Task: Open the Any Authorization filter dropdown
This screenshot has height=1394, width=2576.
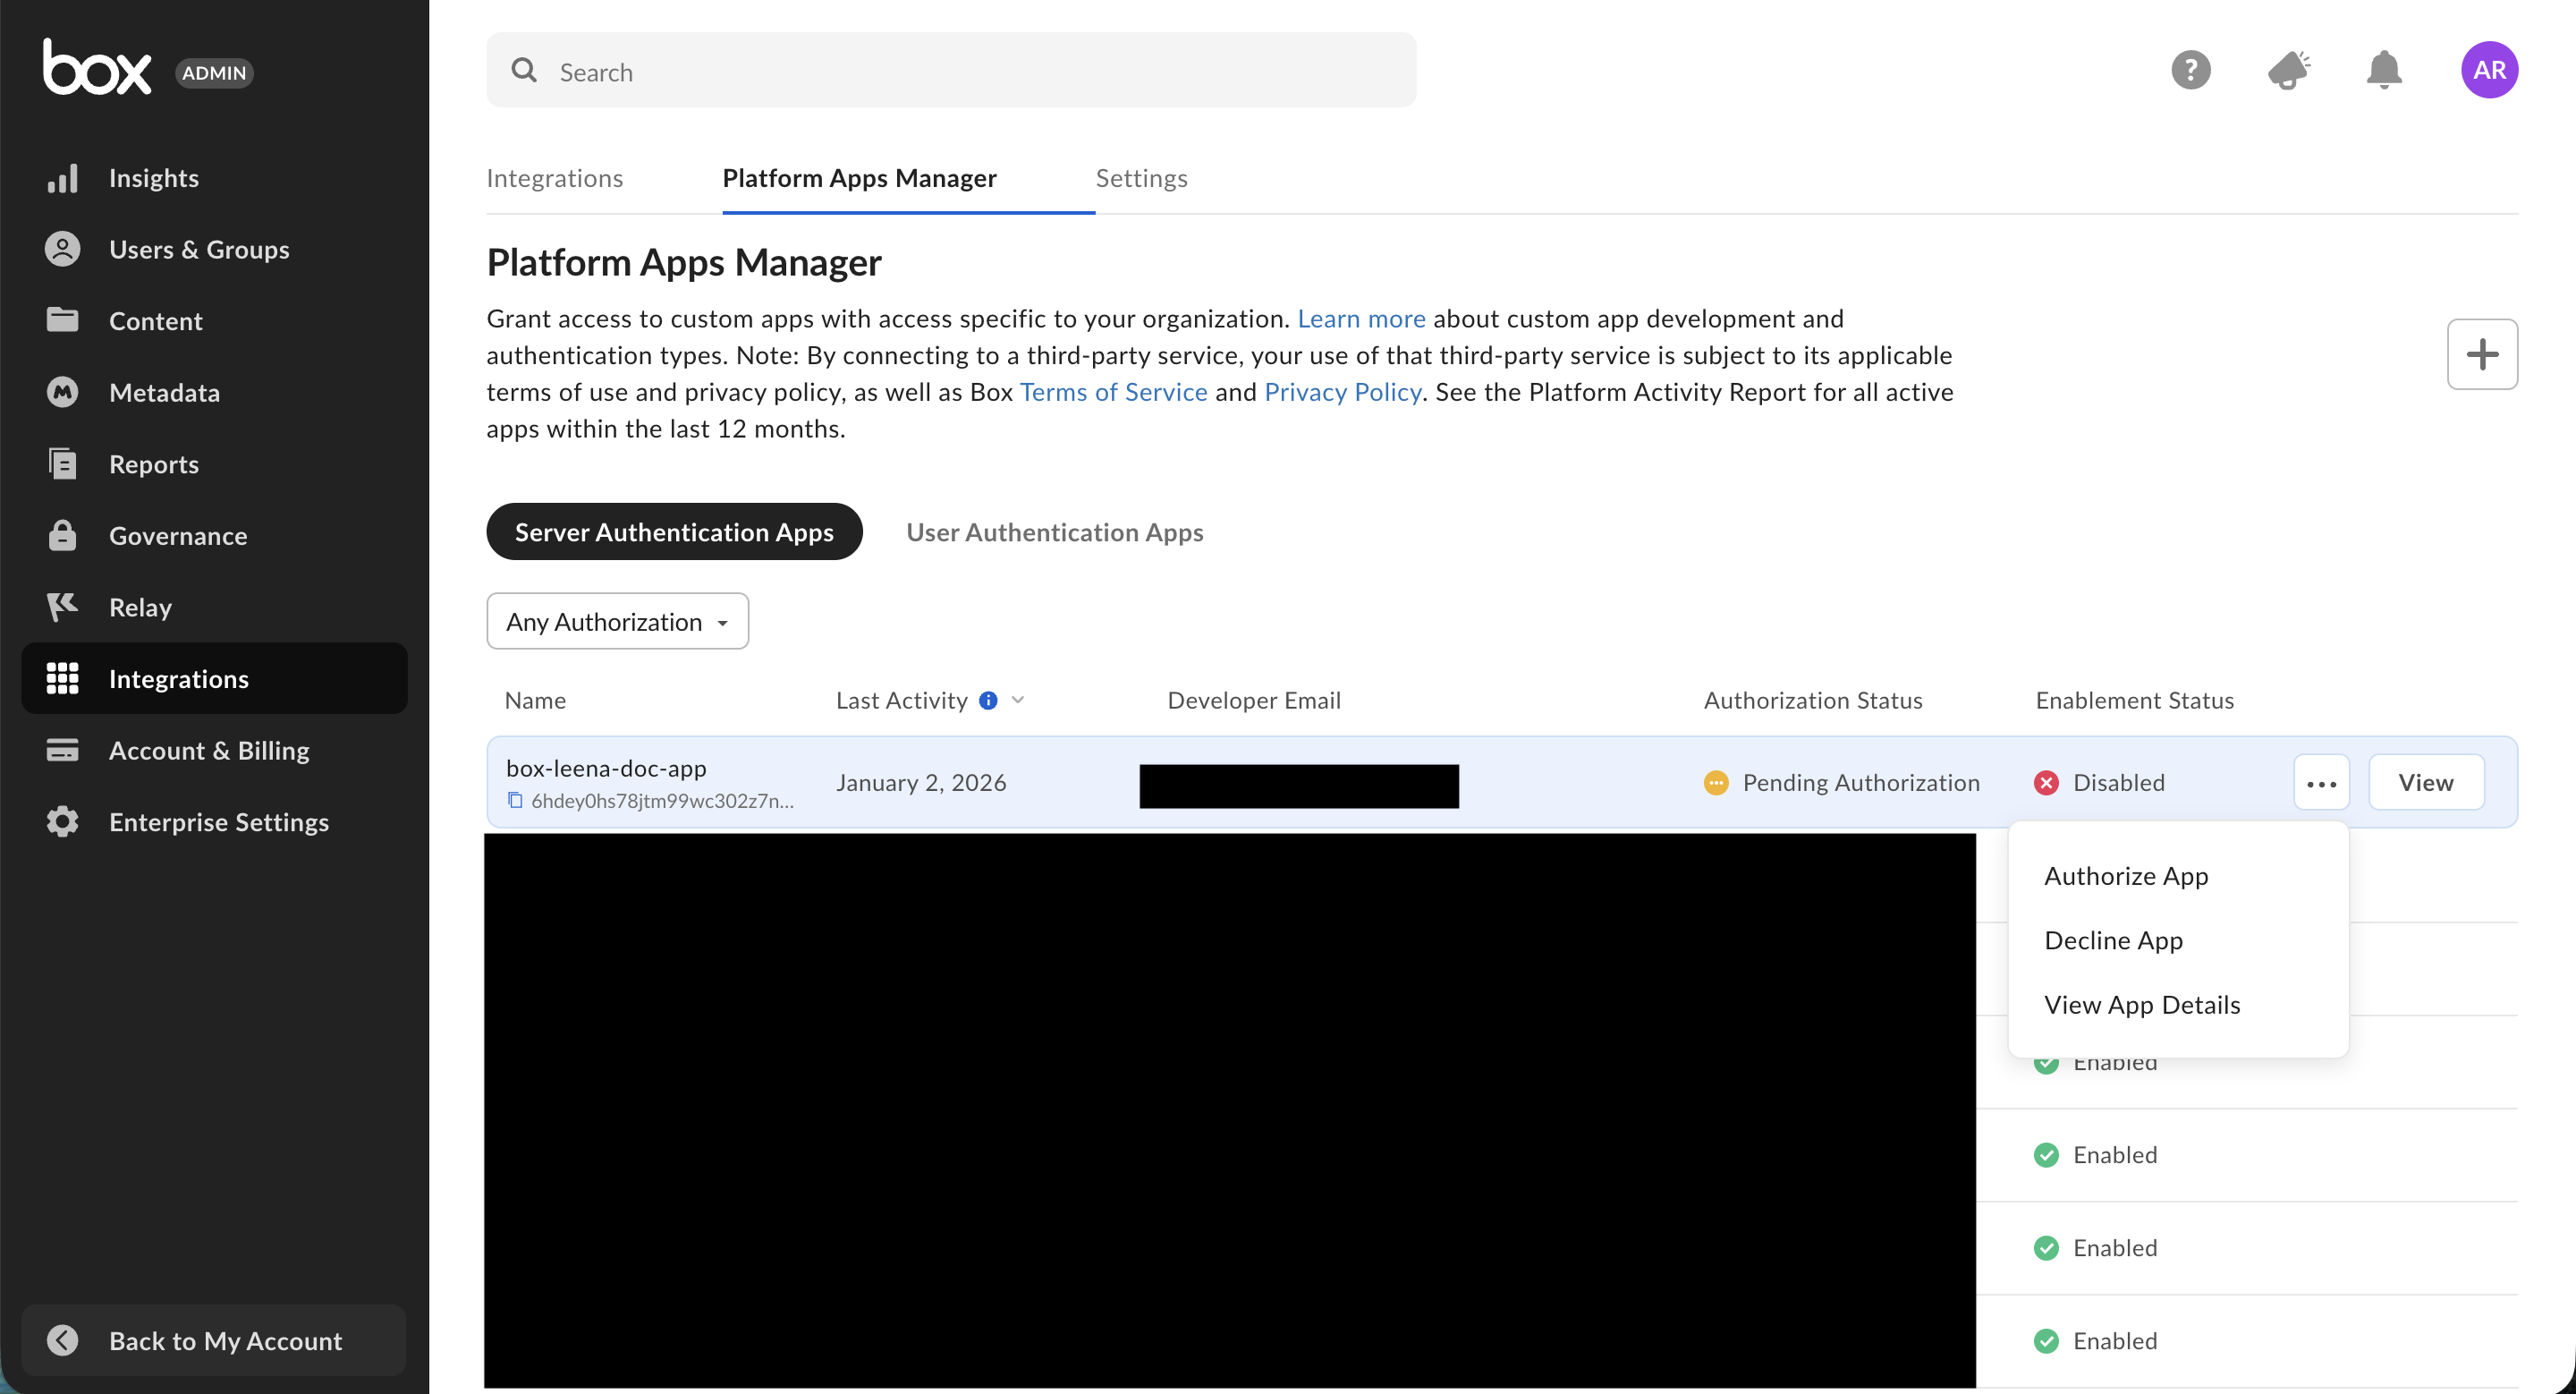Action: 617,621
